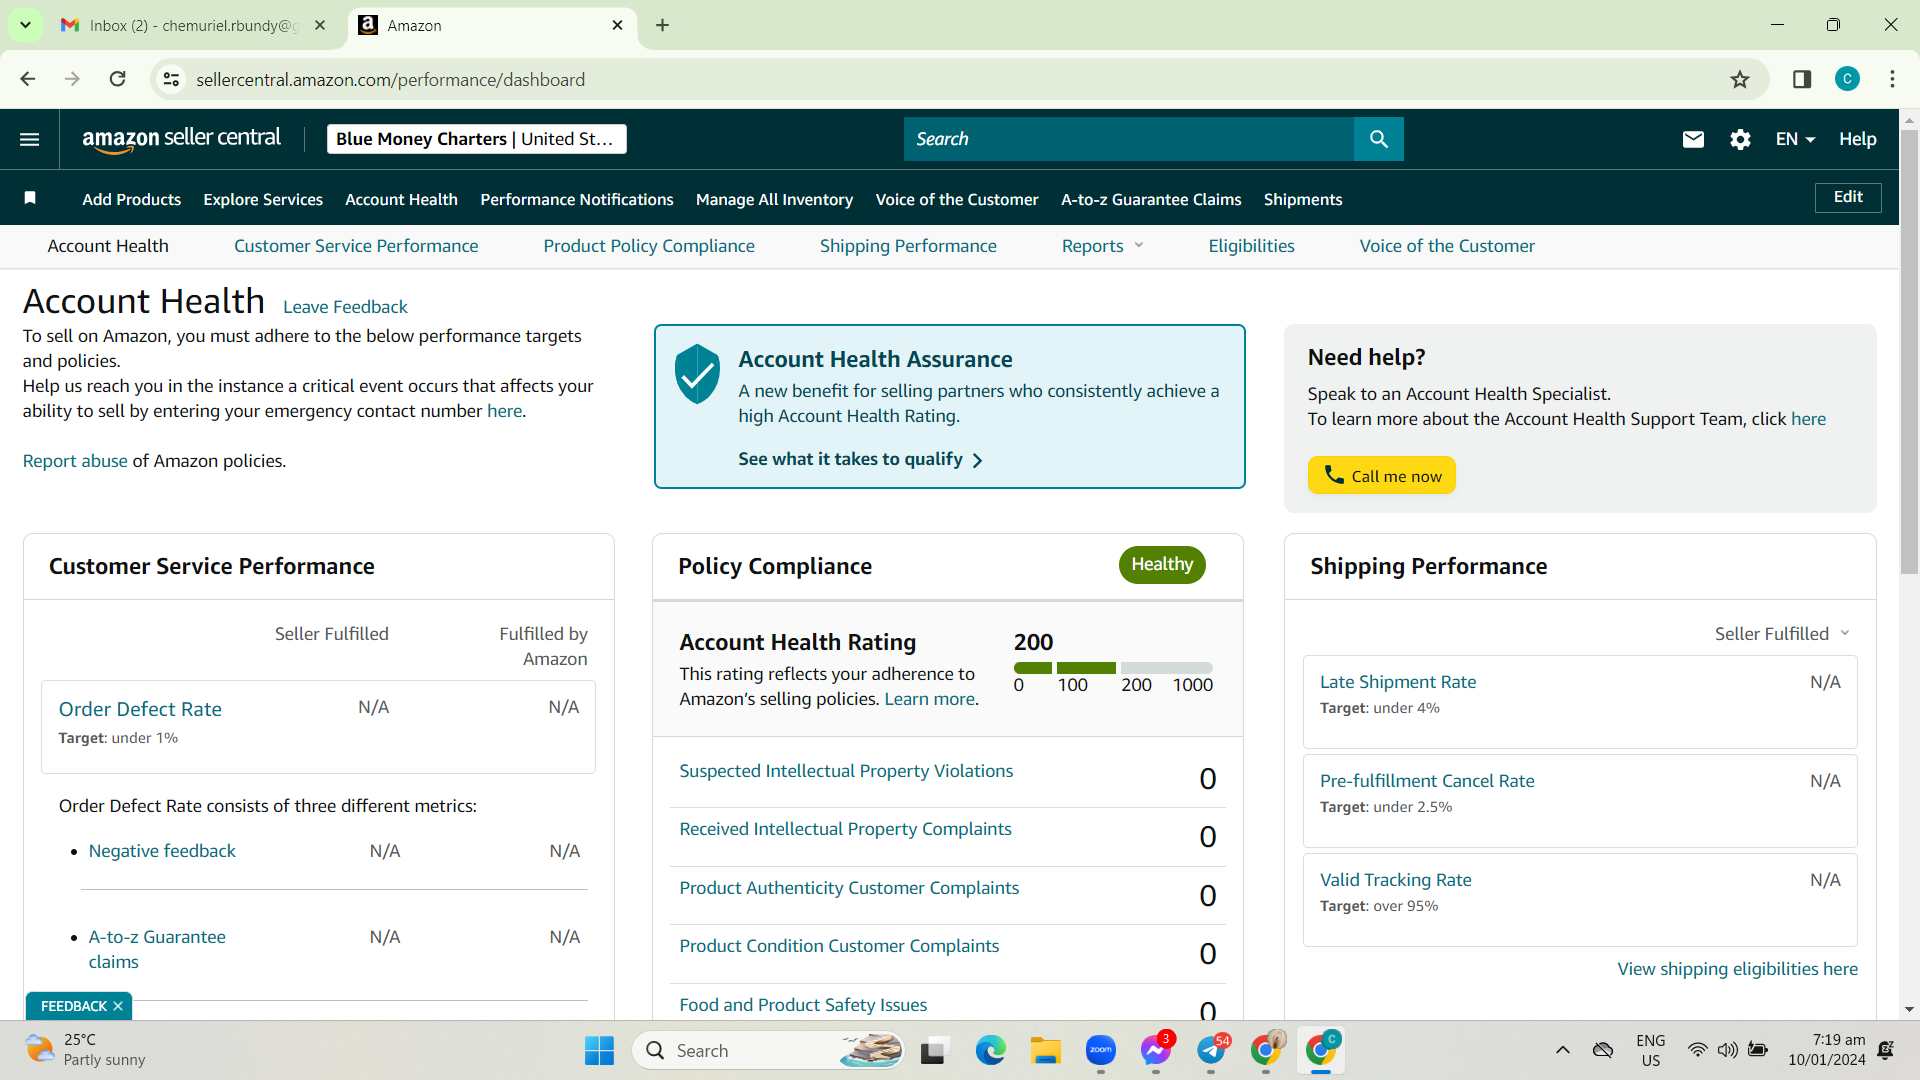Open the EN language dropdown
This screenshot has height=1080, width=1920.
[x=1795, y=139]
